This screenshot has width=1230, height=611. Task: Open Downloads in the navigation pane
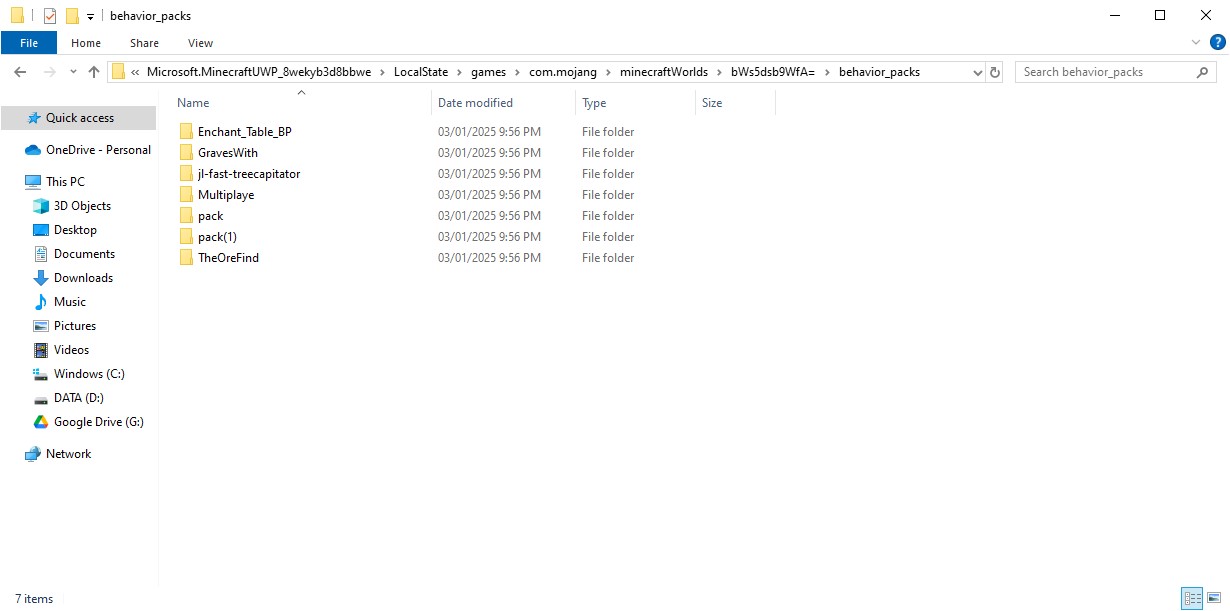[x=83, y=278]
